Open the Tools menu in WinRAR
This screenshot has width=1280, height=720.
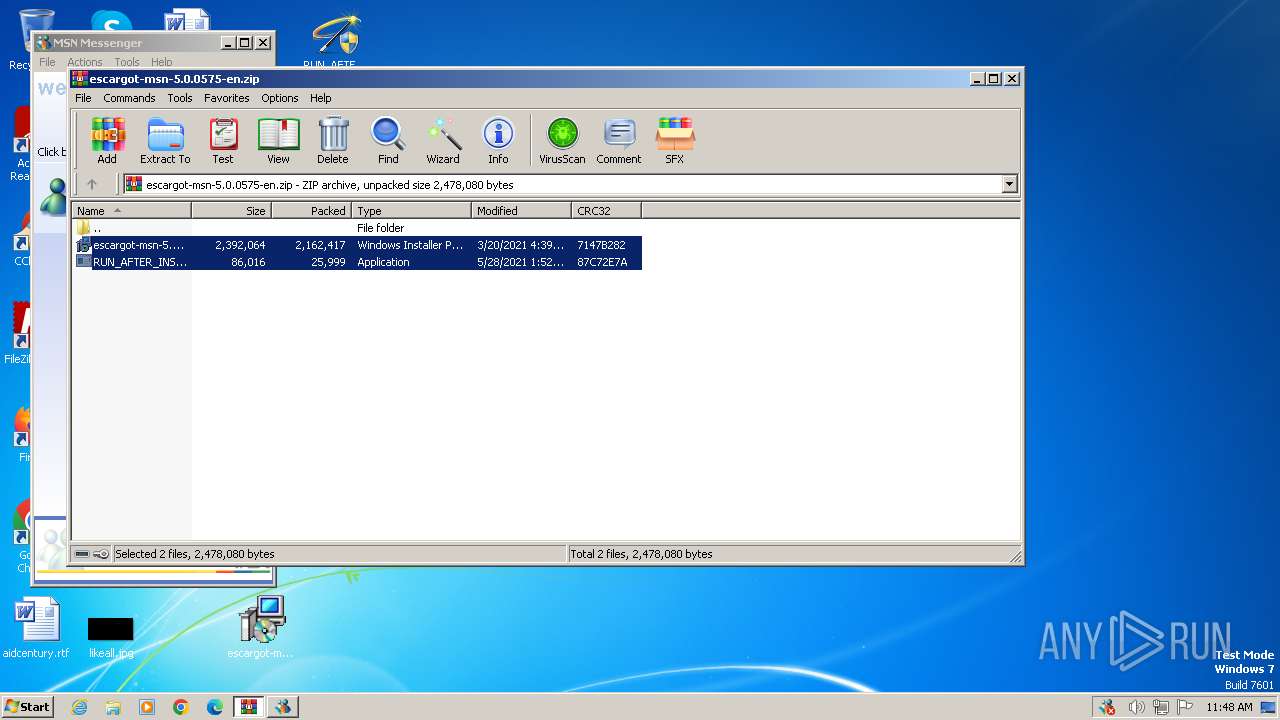(180, 98)
